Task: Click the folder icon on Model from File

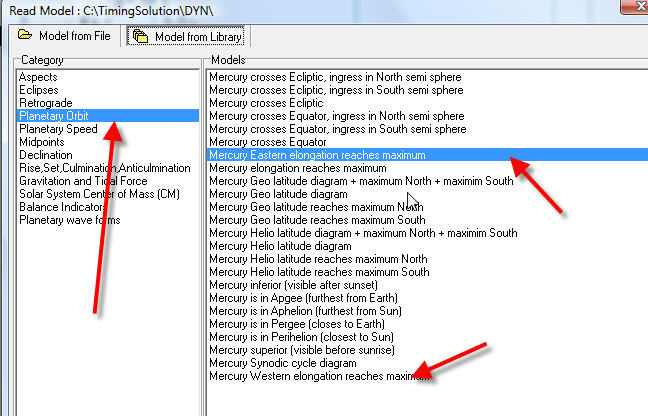Action: 24,37
